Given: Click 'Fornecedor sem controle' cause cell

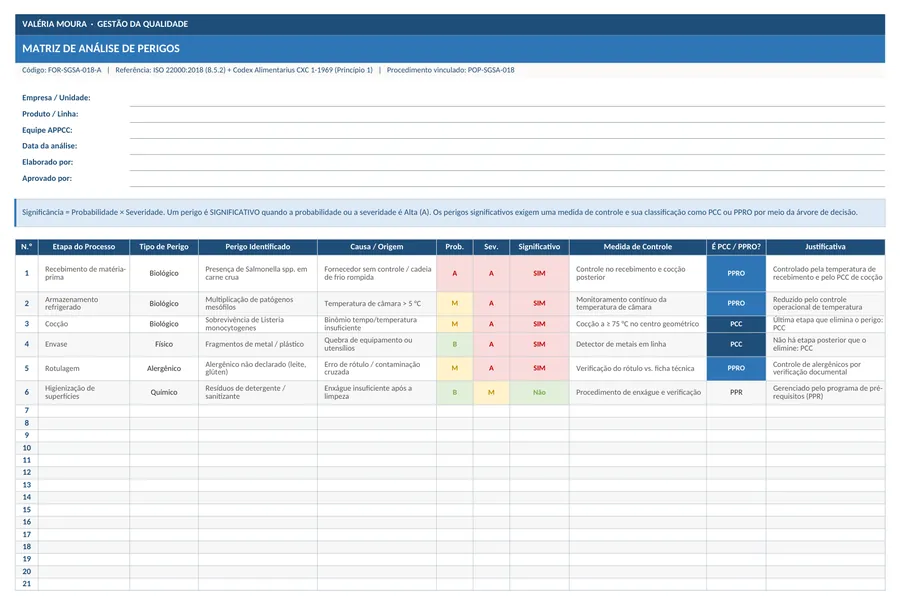Looking at the screenshot, I should (377, 273).
